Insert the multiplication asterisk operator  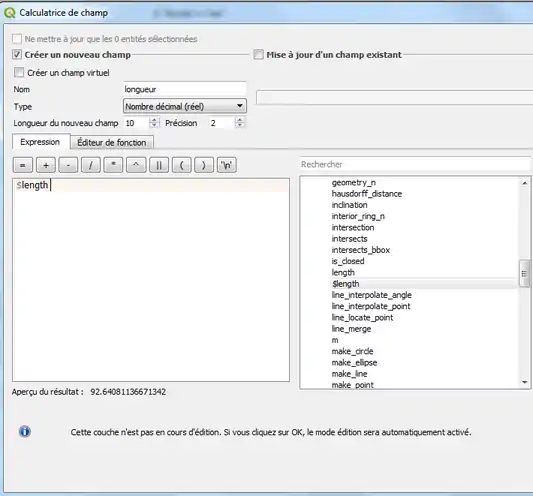113,165
